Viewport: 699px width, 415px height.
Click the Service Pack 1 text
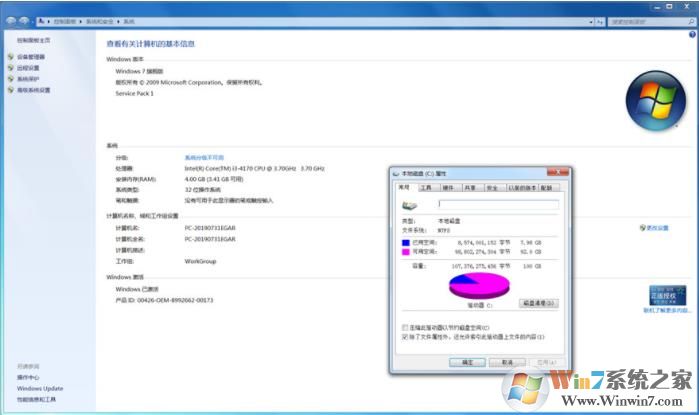point(135,93)
